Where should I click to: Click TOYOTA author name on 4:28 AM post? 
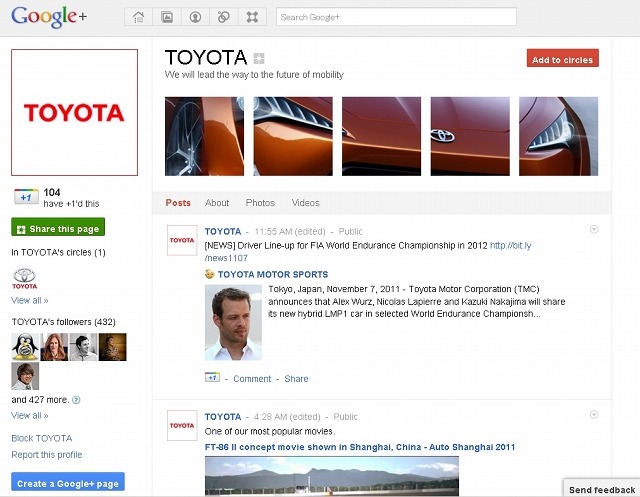coord(223,417)
